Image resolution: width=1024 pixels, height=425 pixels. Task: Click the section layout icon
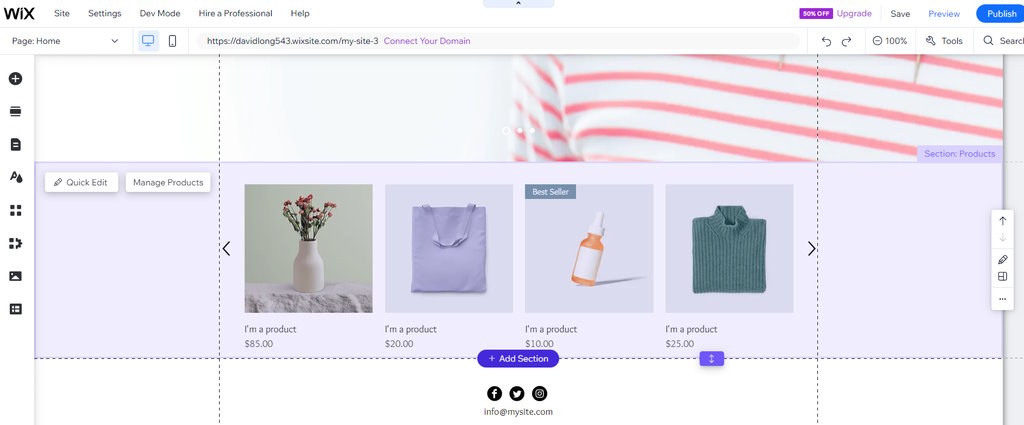click(1002, 277)
